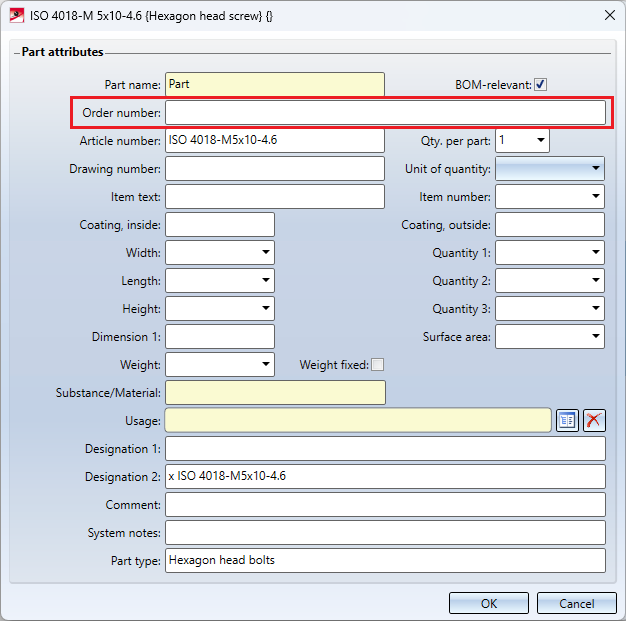Image resolution: width=626 pixels, height=621 pixels.
Task: Click into the Comment field
Action: point(385,504)
